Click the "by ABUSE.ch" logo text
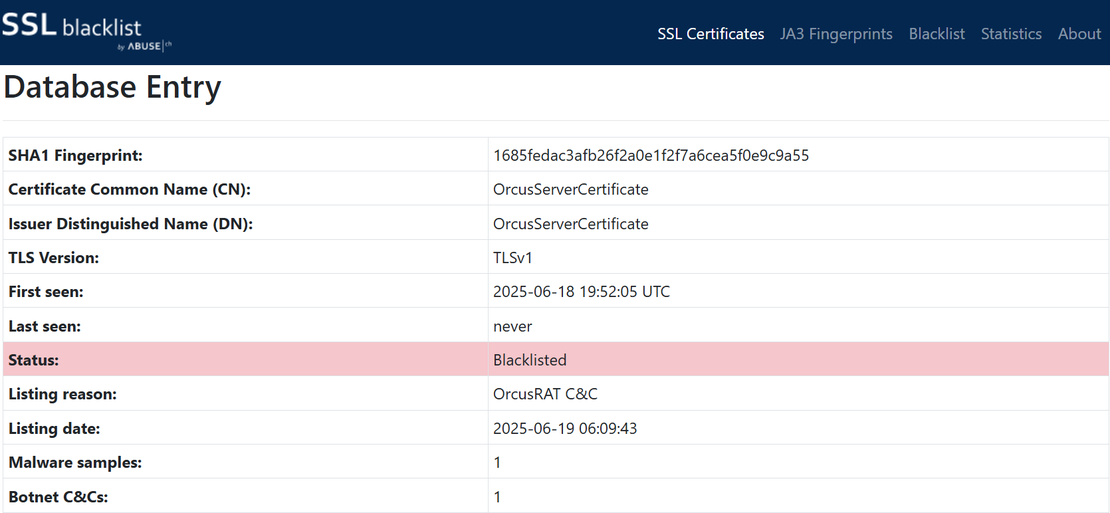Image resolution: width=1110 pixels, height=513 pixels. pyautogui.click(x=145, y=46)
